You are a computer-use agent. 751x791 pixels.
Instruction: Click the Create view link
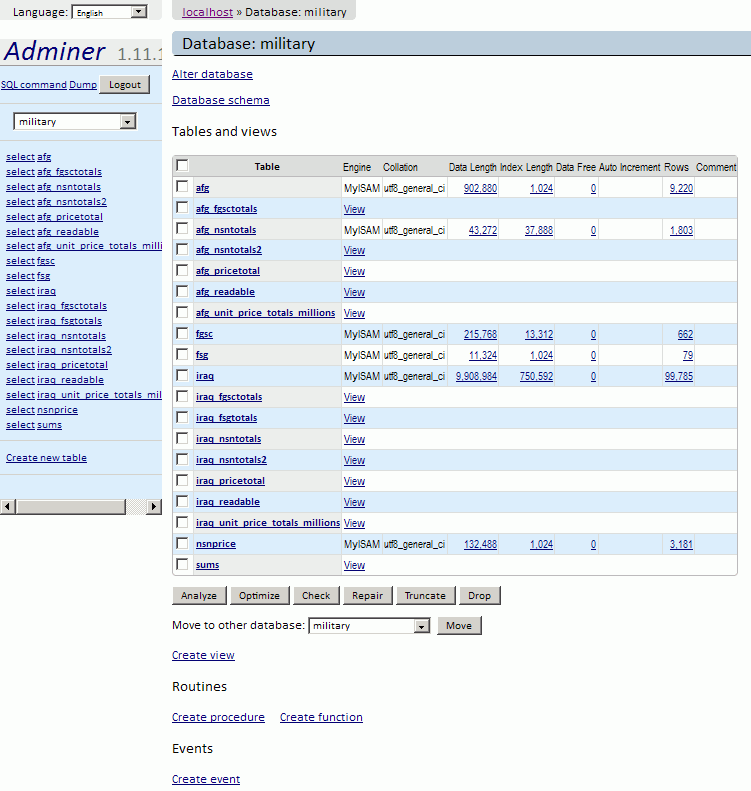pos(203,655)
